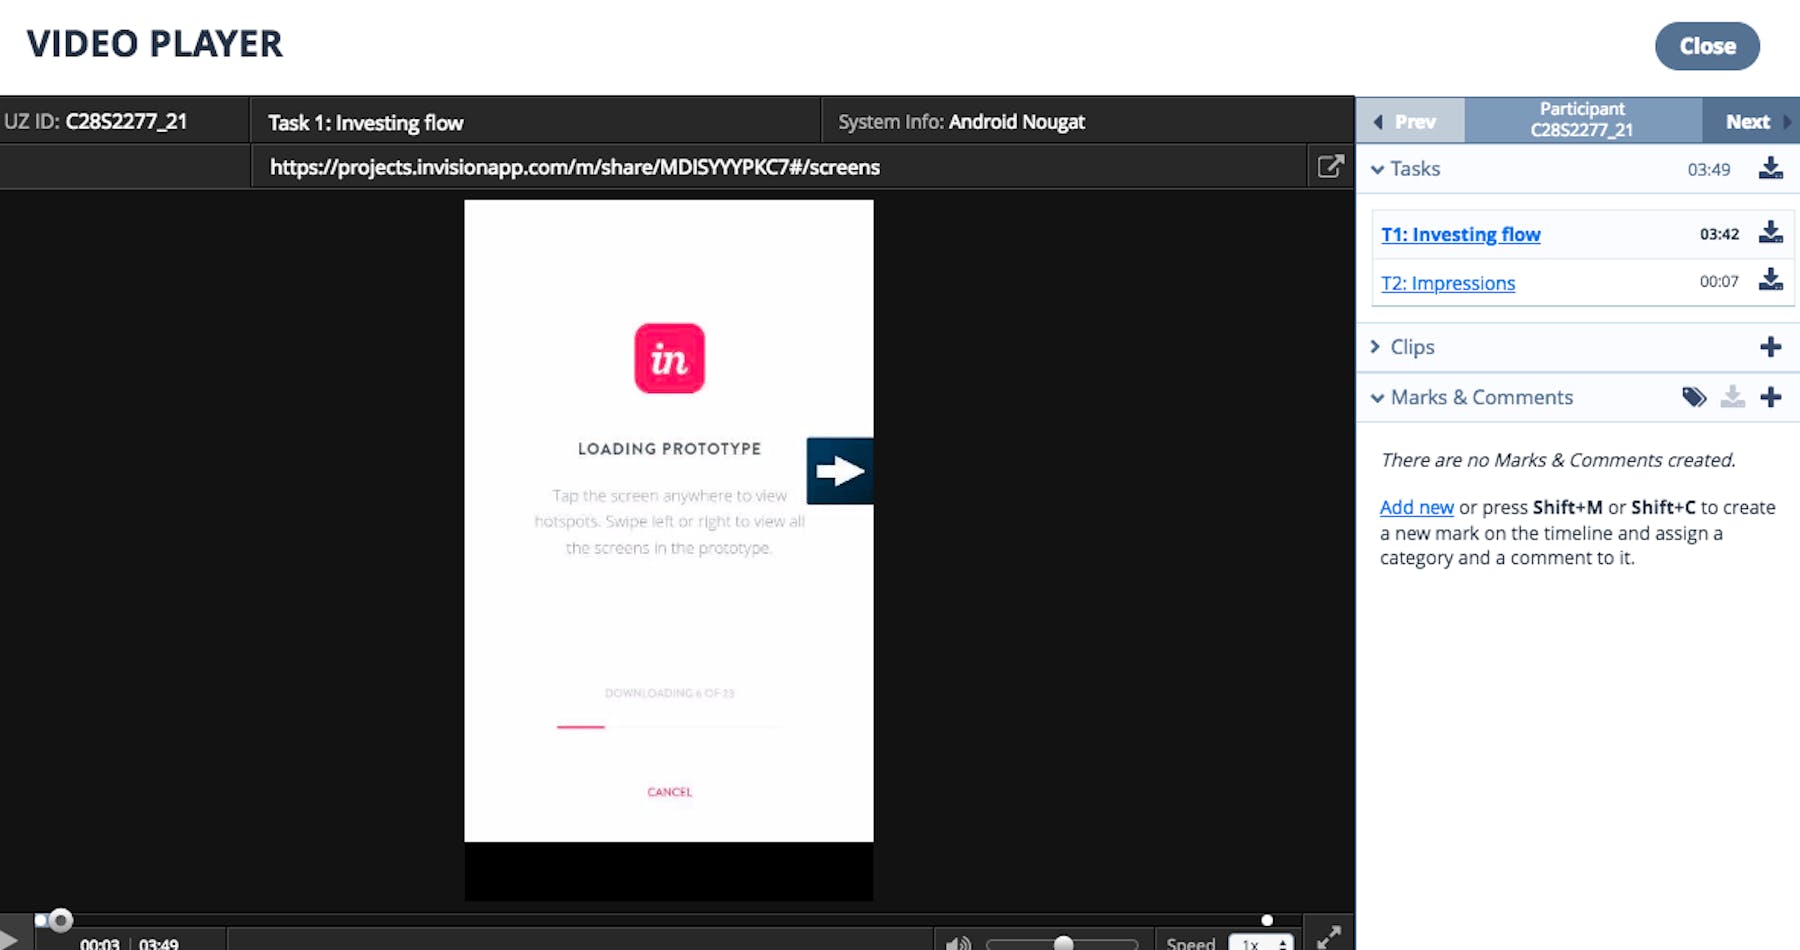This screenshot has width=1800, height=950.
Task: Collapse the Tasks section
Action: pos(1378,169)
